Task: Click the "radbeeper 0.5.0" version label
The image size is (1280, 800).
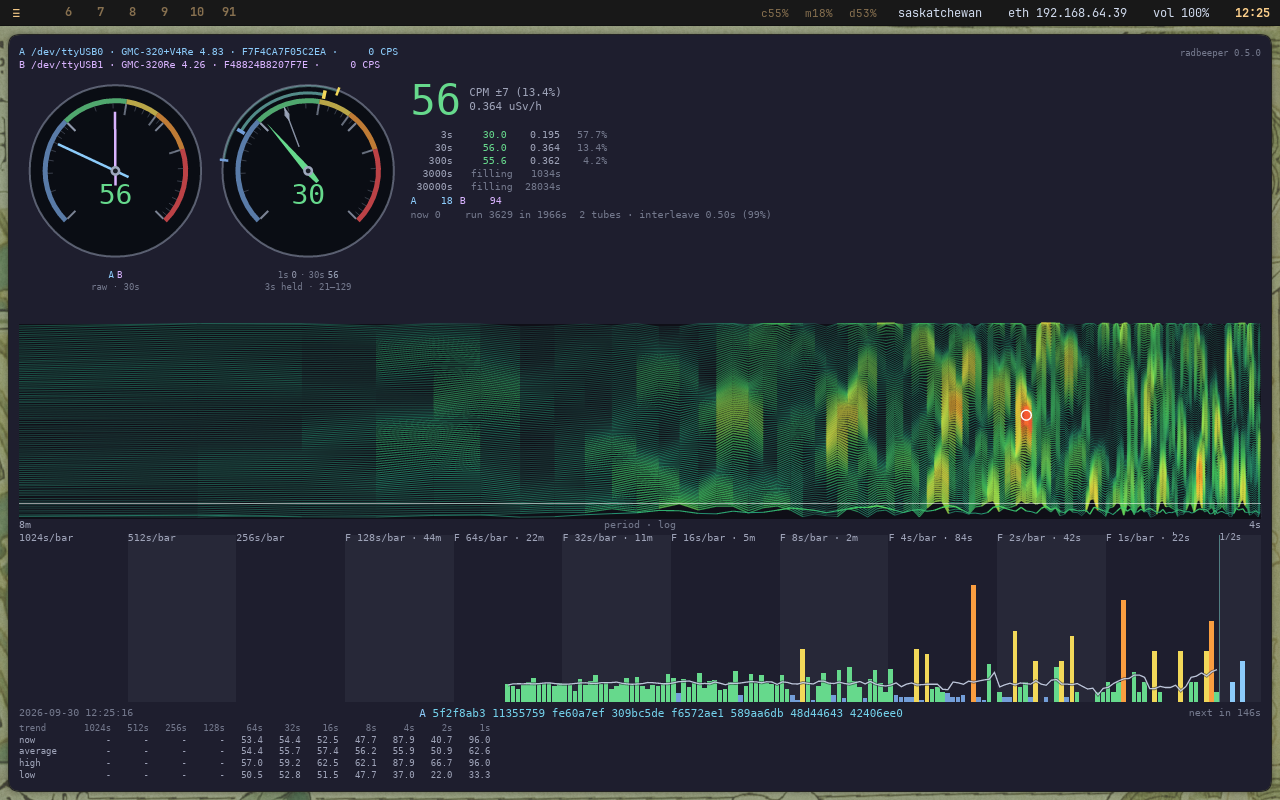Action: pyautogui.click(x=1220, y=53)
